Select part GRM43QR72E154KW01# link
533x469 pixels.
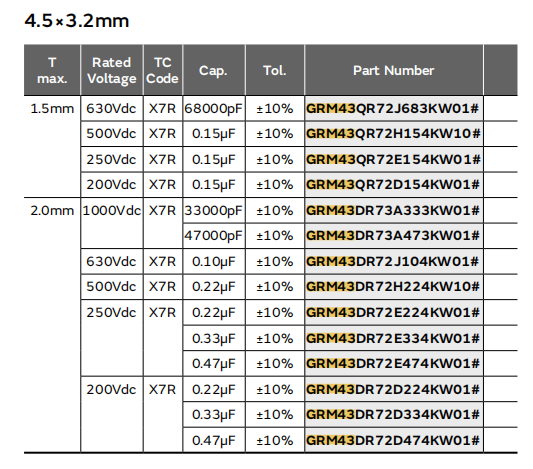tap(393, 159)
